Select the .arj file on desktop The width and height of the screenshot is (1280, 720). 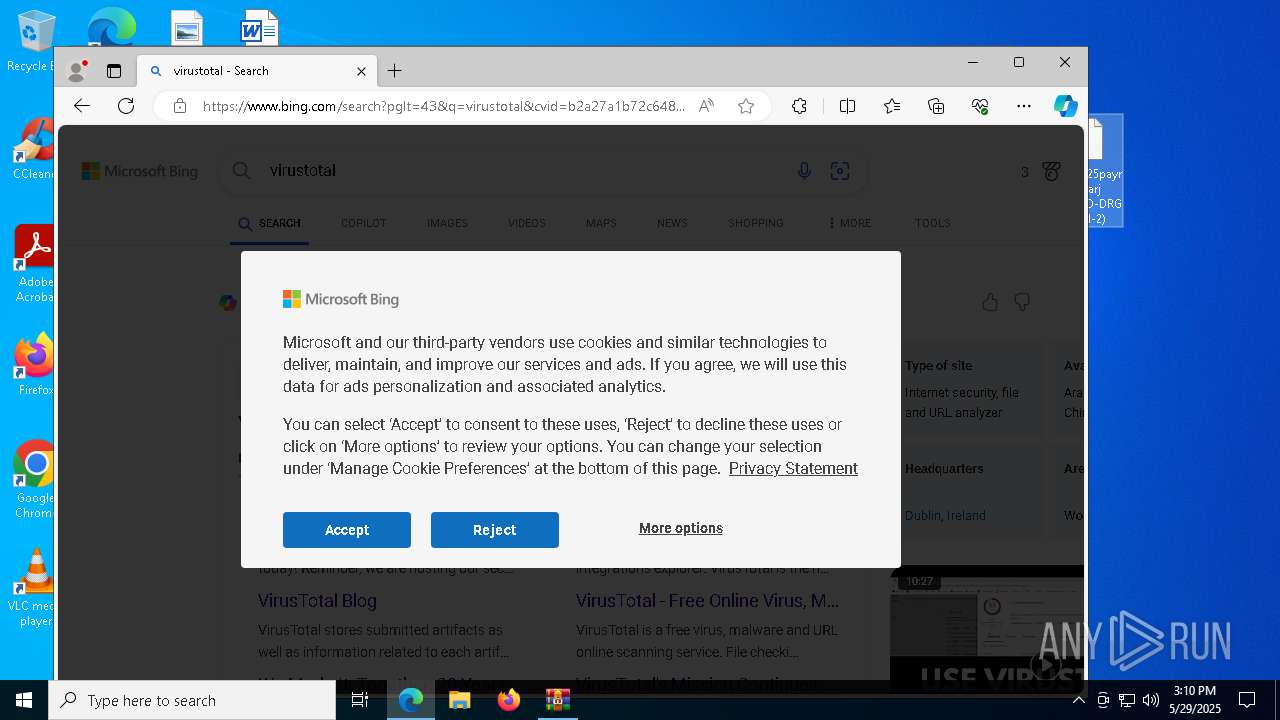(1105, 171)
